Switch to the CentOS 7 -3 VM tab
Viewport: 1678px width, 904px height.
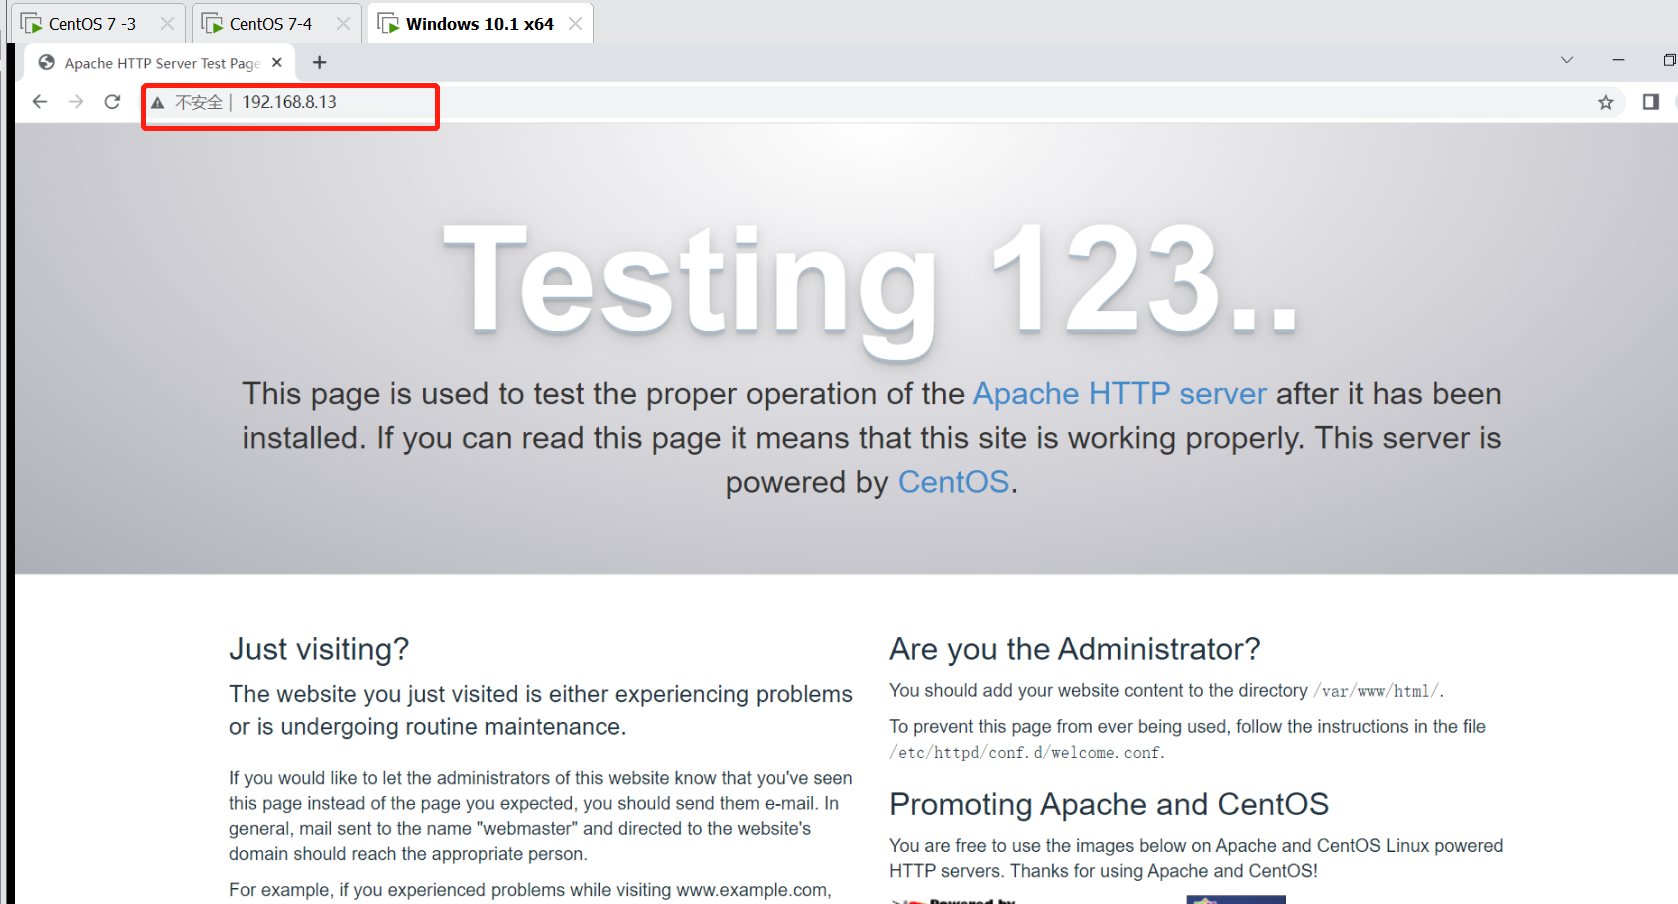pos(98,23)
